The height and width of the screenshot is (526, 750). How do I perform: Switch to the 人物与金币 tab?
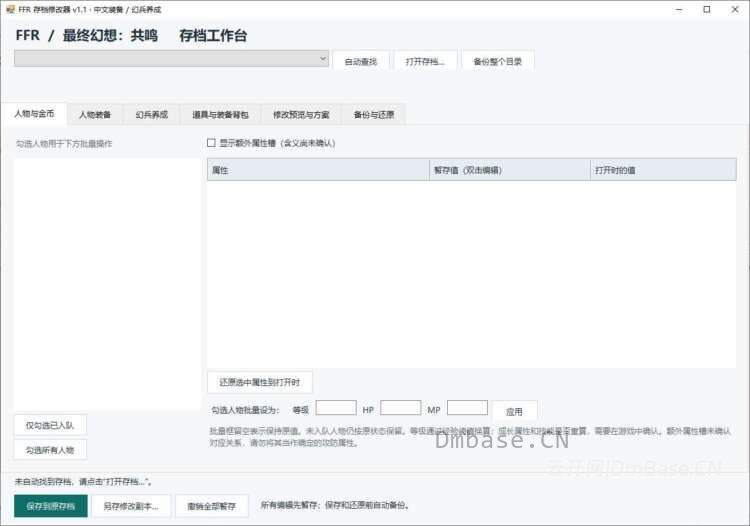34,113
